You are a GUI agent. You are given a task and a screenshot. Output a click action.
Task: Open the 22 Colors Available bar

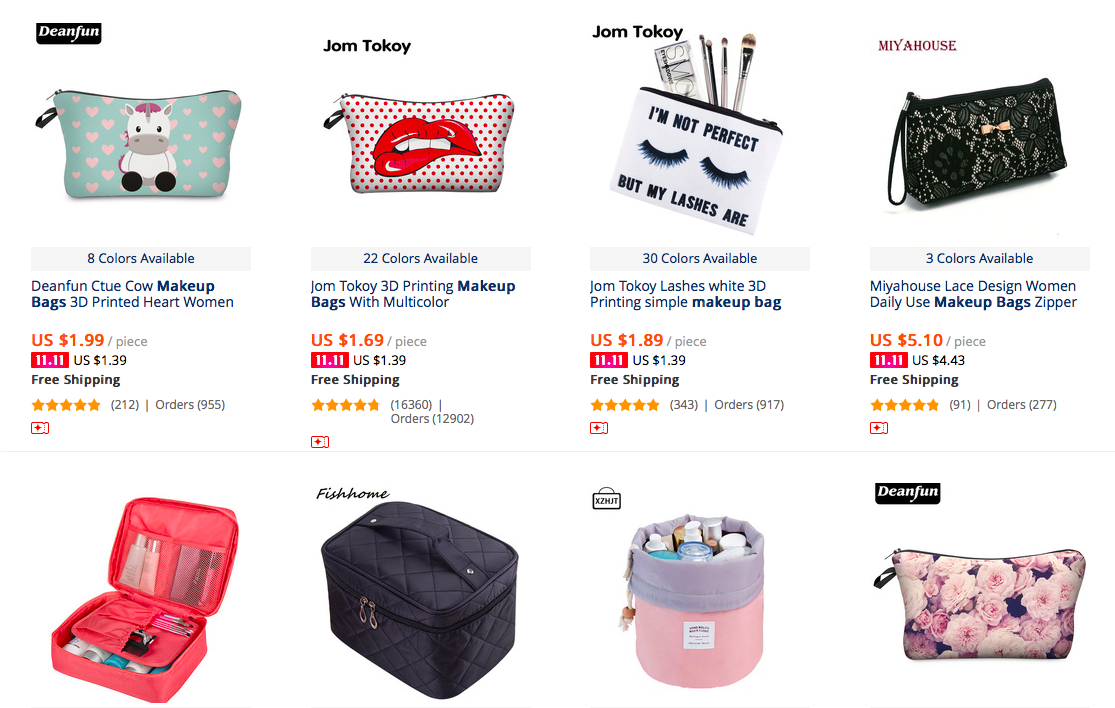pyautogui.click(x=420, y=259)
